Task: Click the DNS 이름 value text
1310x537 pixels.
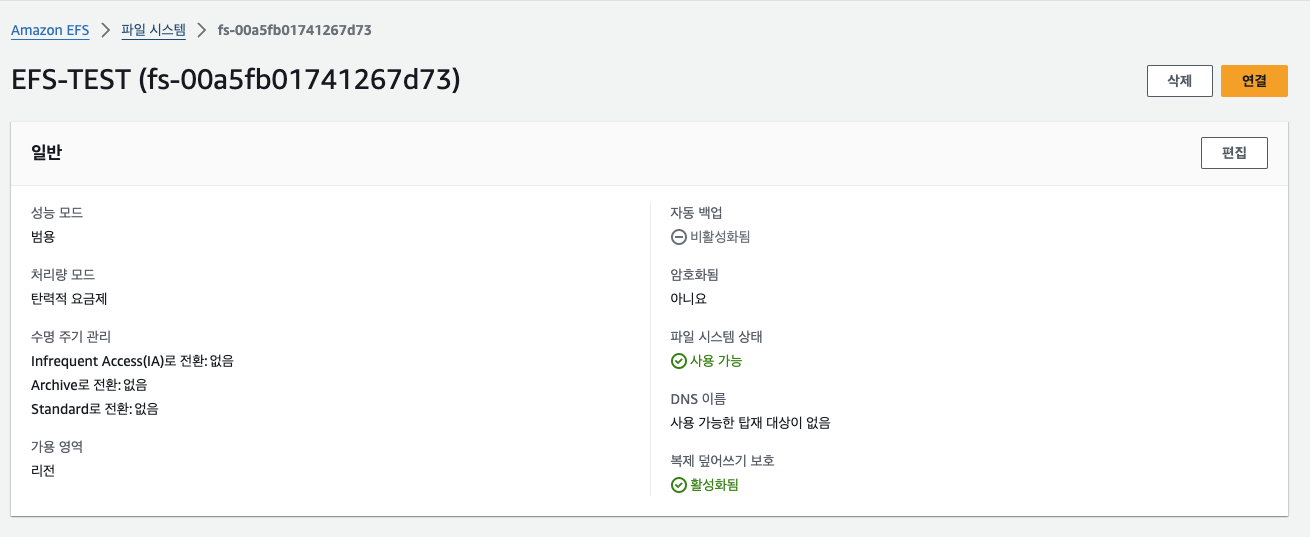Action: tap(750, 423)
